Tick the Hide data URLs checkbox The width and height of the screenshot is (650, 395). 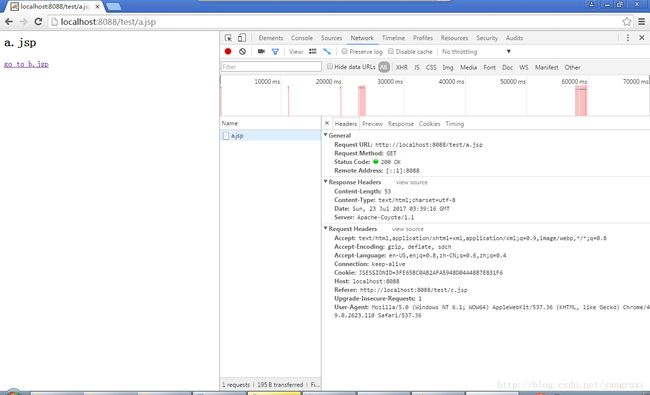tap(330, 66)
